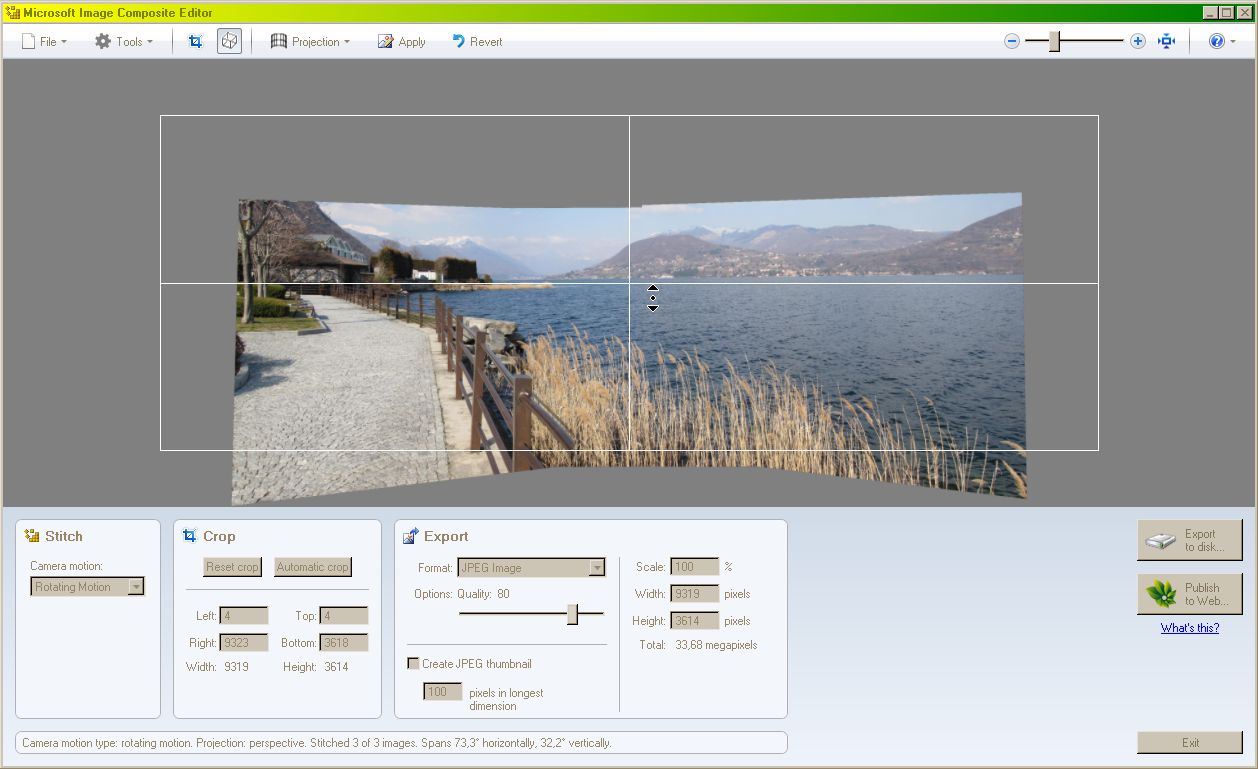Click the Publish to Web leaf icon
1258x769 pixels.
(1162, 594)
